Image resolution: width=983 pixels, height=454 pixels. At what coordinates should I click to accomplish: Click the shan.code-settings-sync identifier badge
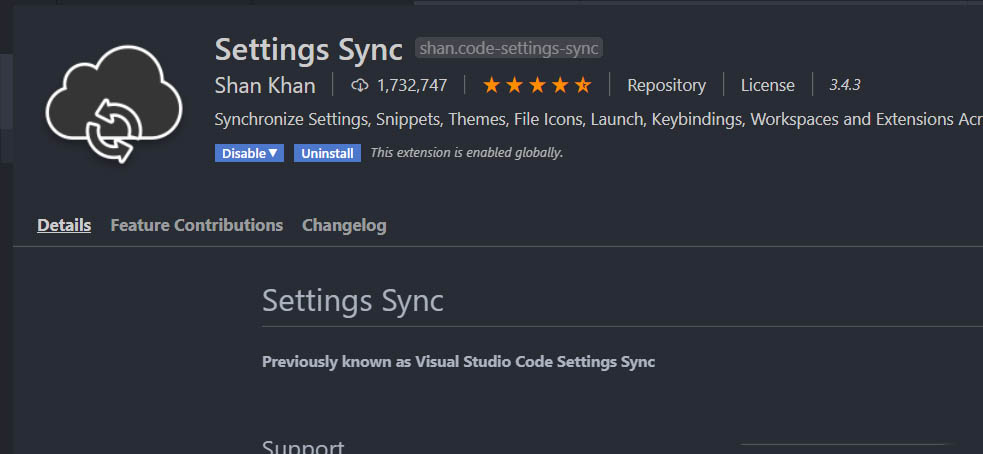509,48
